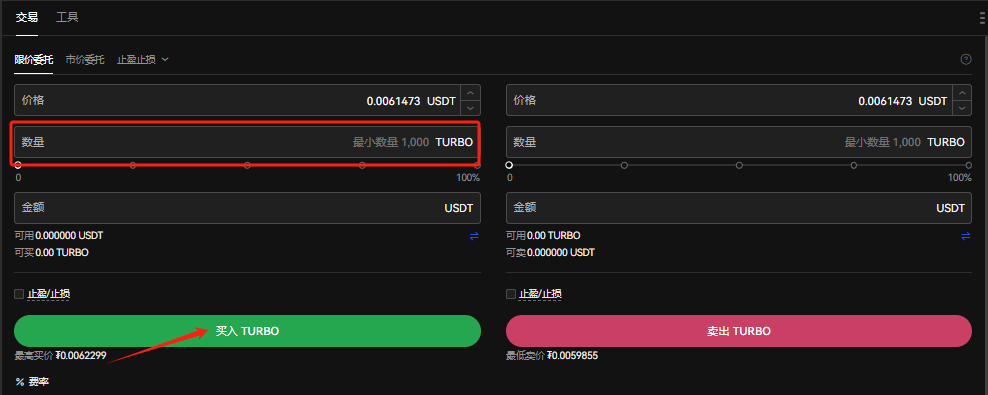The height and width of the screenshot is (395, 988).
Task: Decrease buy price with down arrow
Action: coord(471,108)
